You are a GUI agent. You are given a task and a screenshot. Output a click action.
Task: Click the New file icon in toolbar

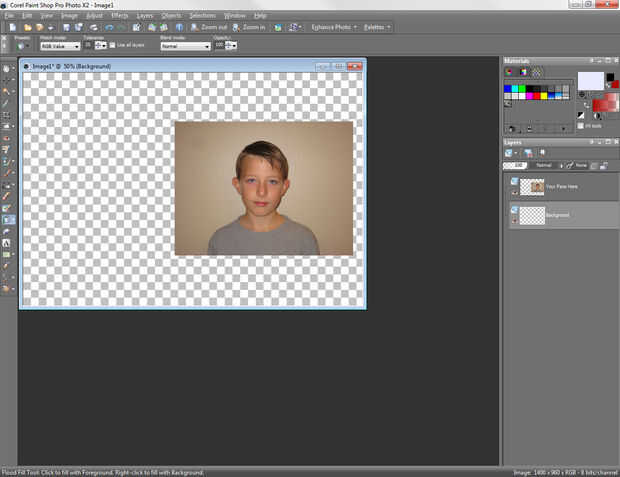(12, 27)
